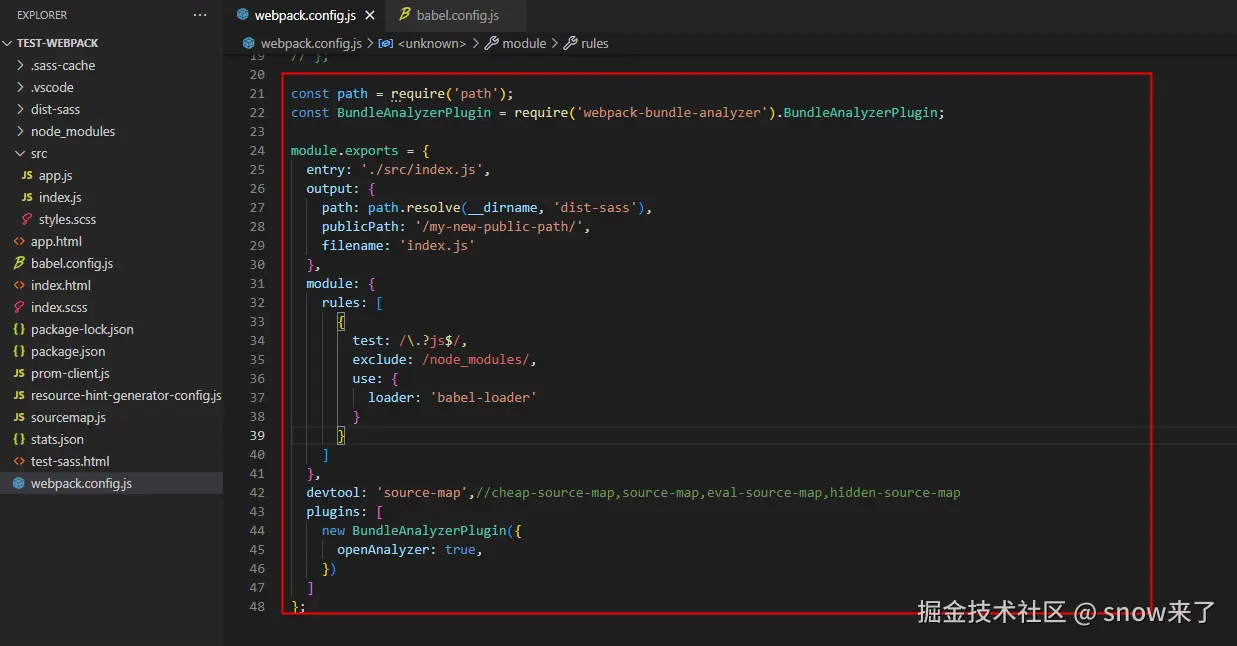Image resolution: width=1237 pixels, height=646 pixels.
Task: Collapse the TEST-WEBPACK root folder
Action: click(9, 43)
